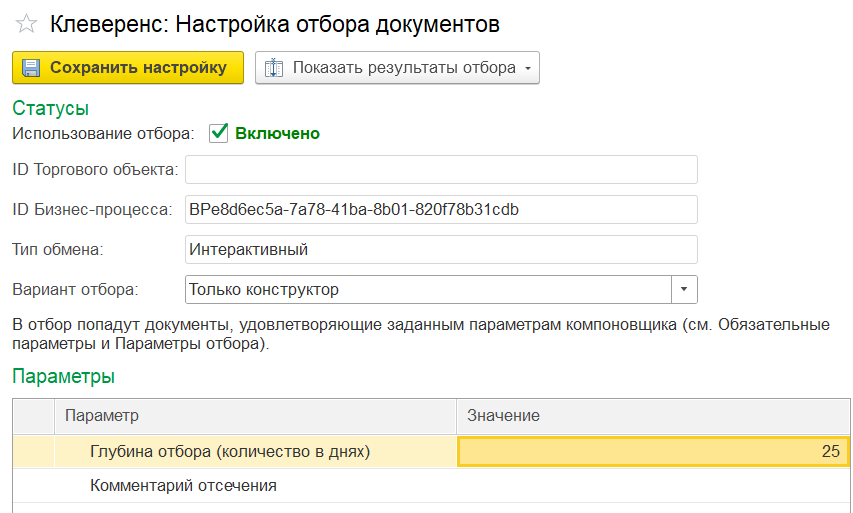Click the "Клеверенс: Настройка отбора документов" title
The height and width of the screenshot is (513, 853).
[275, 24]
